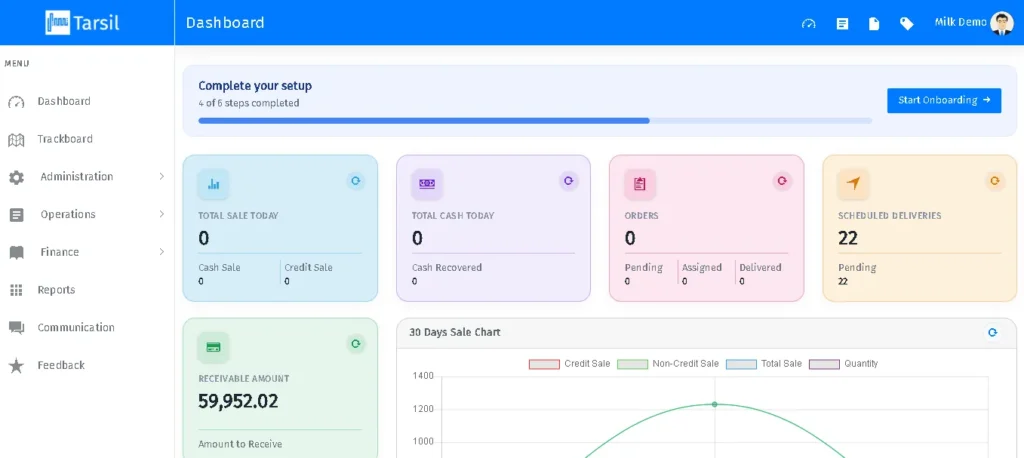Open the list document icon in header

coord(842,24)
